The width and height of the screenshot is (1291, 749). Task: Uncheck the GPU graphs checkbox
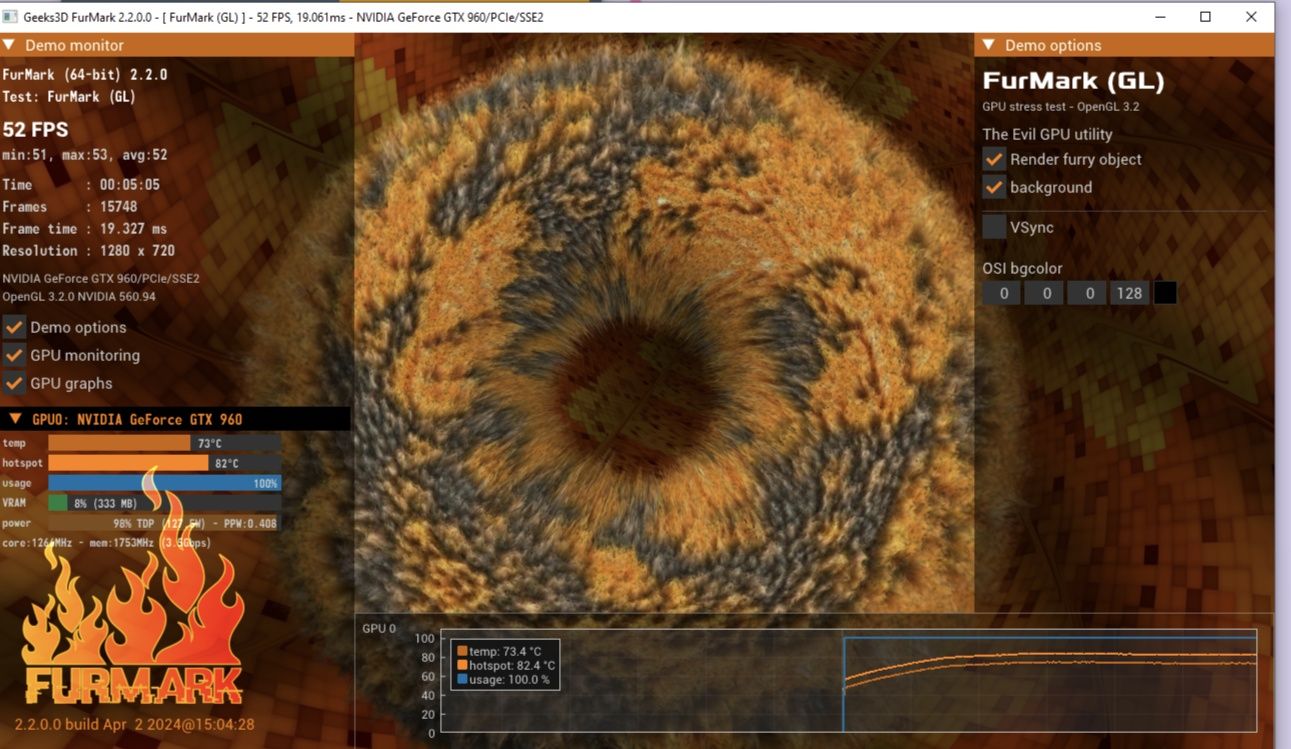(x=15, y=383)
